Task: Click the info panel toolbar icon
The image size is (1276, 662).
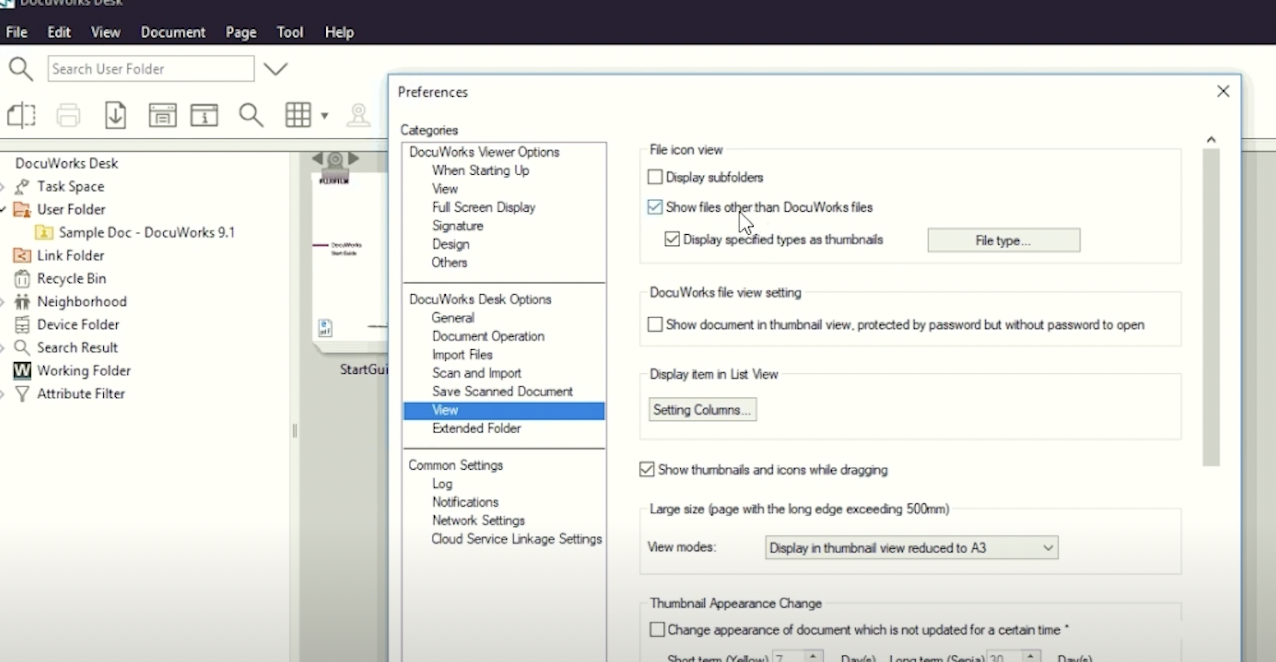Action: tap(205, 116)
